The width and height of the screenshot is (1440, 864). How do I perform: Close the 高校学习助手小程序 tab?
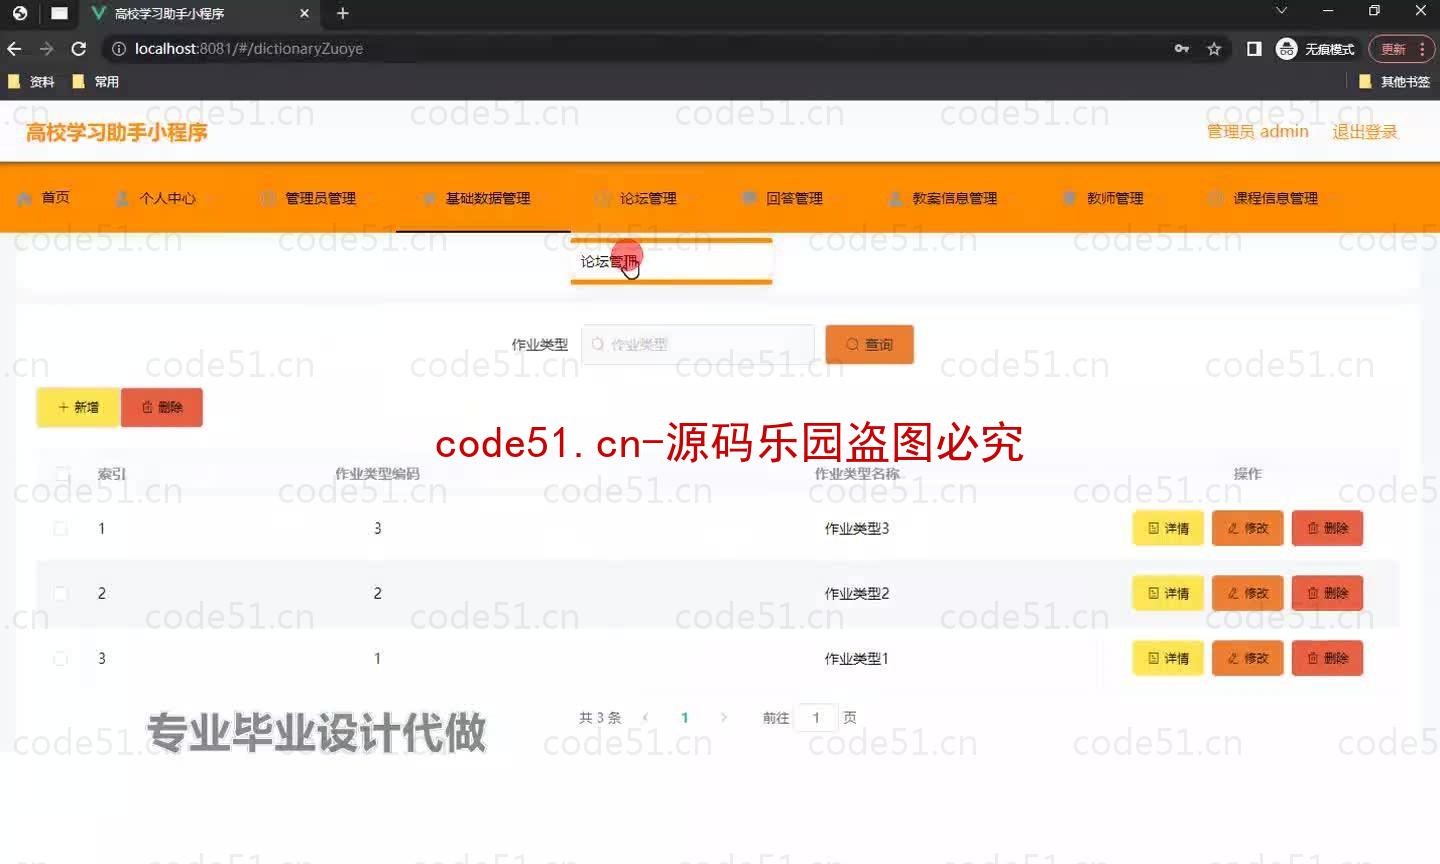click(x=305, y=13)
